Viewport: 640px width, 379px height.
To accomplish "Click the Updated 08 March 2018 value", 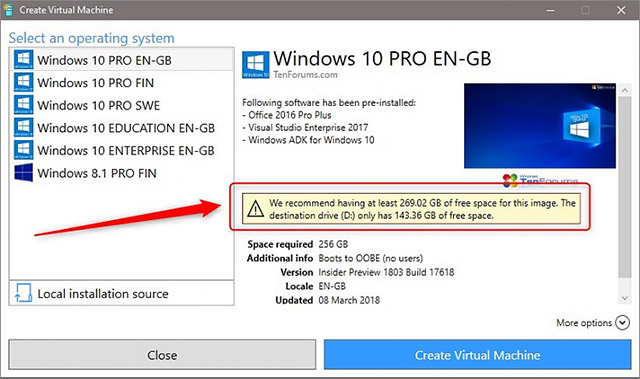I will pyautogui.click(x=349, y=300).
